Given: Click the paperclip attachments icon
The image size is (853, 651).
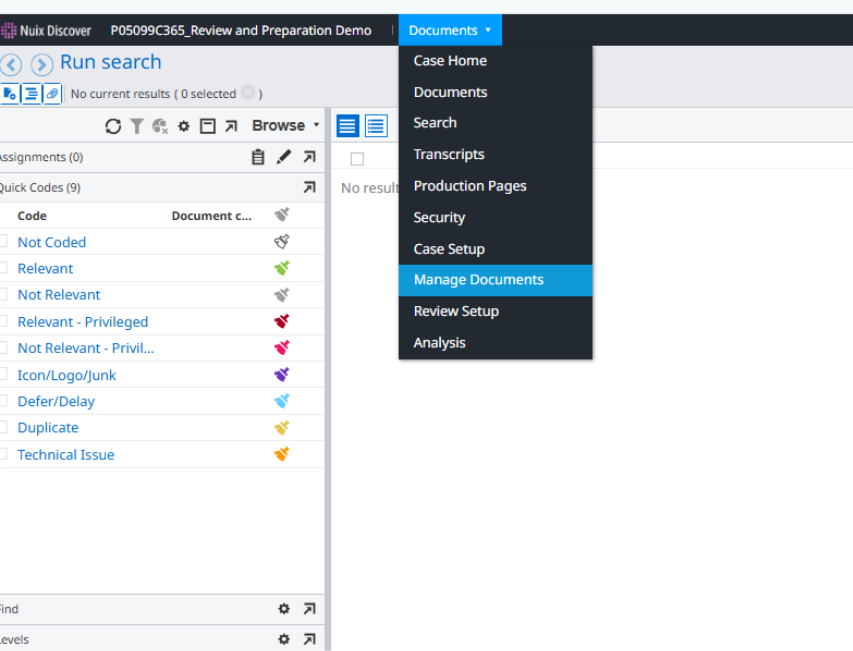Looking at the screenshot, I should pyautogui.click(x=52, y=94).
